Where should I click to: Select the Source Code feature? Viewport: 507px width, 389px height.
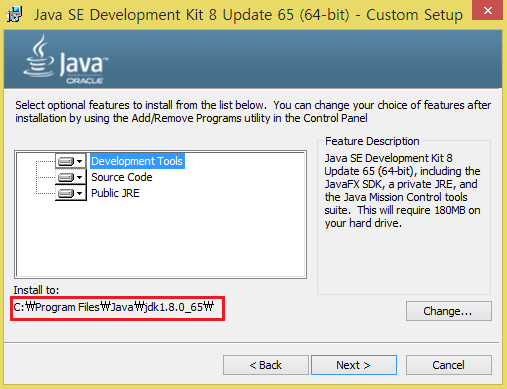pyautogui.click(x=122, y=177)
